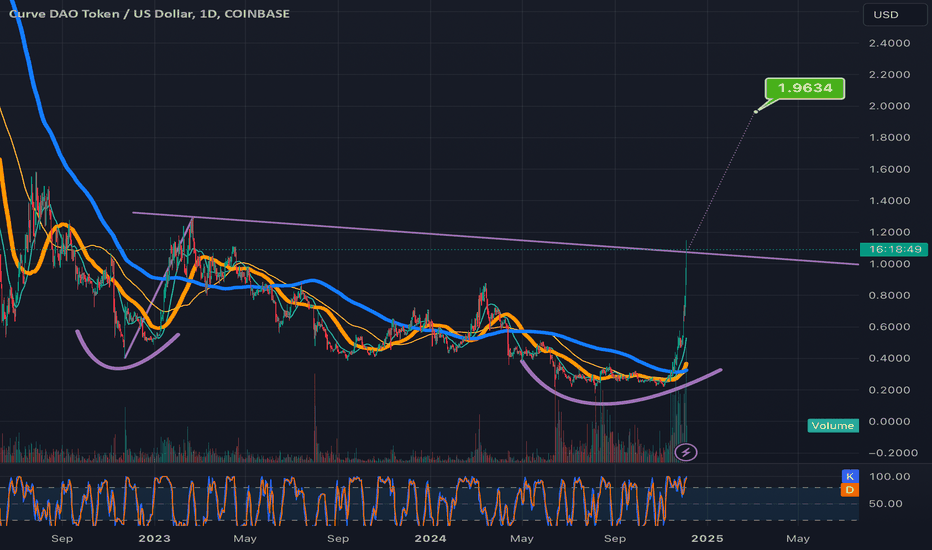
Task: Click the blue K stochastic label
Action: [850, 476]
